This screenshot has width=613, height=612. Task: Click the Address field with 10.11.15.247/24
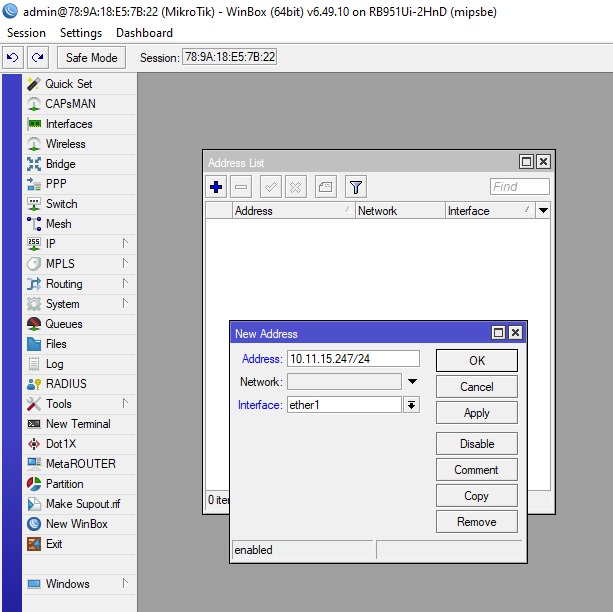[353, 359]
